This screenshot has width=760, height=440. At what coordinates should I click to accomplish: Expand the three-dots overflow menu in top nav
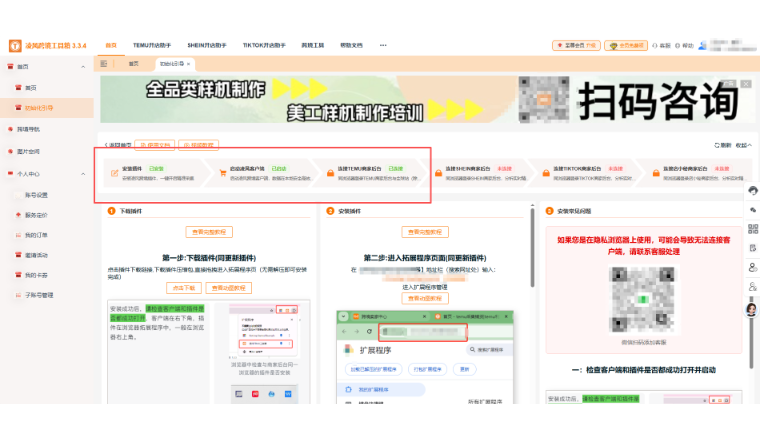point(383,46)
